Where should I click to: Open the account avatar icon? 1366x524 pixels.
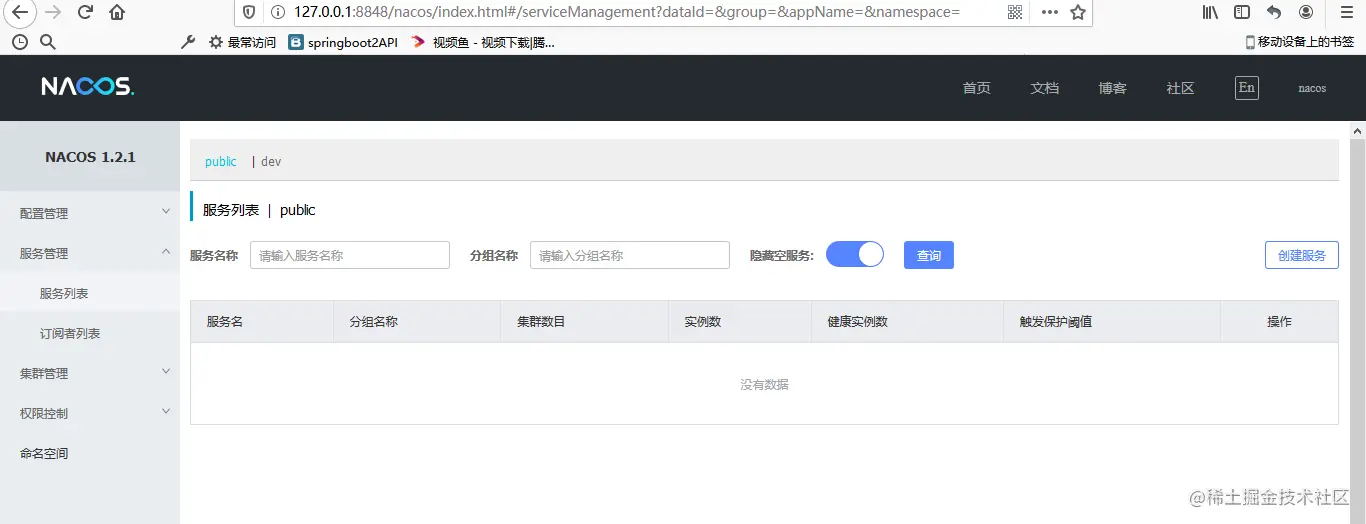point(1306,12)
